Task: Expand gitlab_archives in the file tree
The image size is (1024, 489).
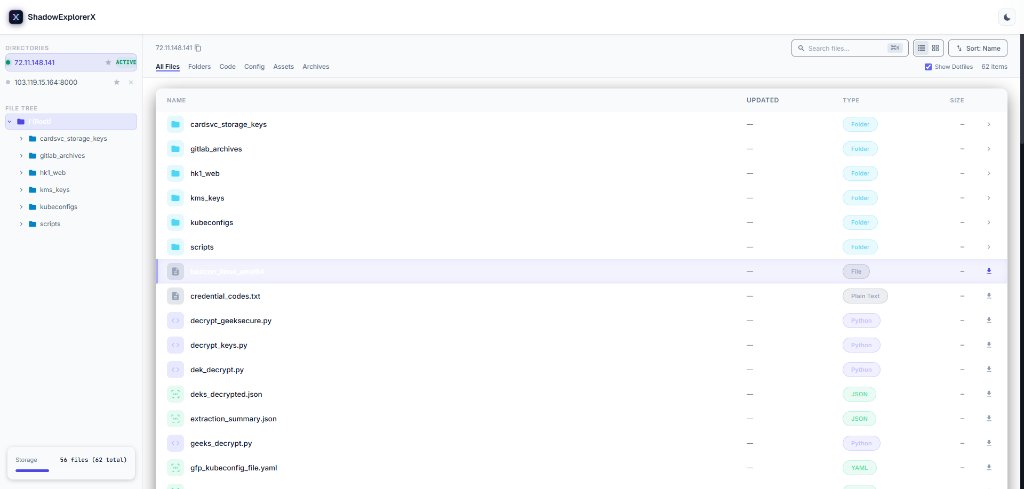Action: click(22, 155)
